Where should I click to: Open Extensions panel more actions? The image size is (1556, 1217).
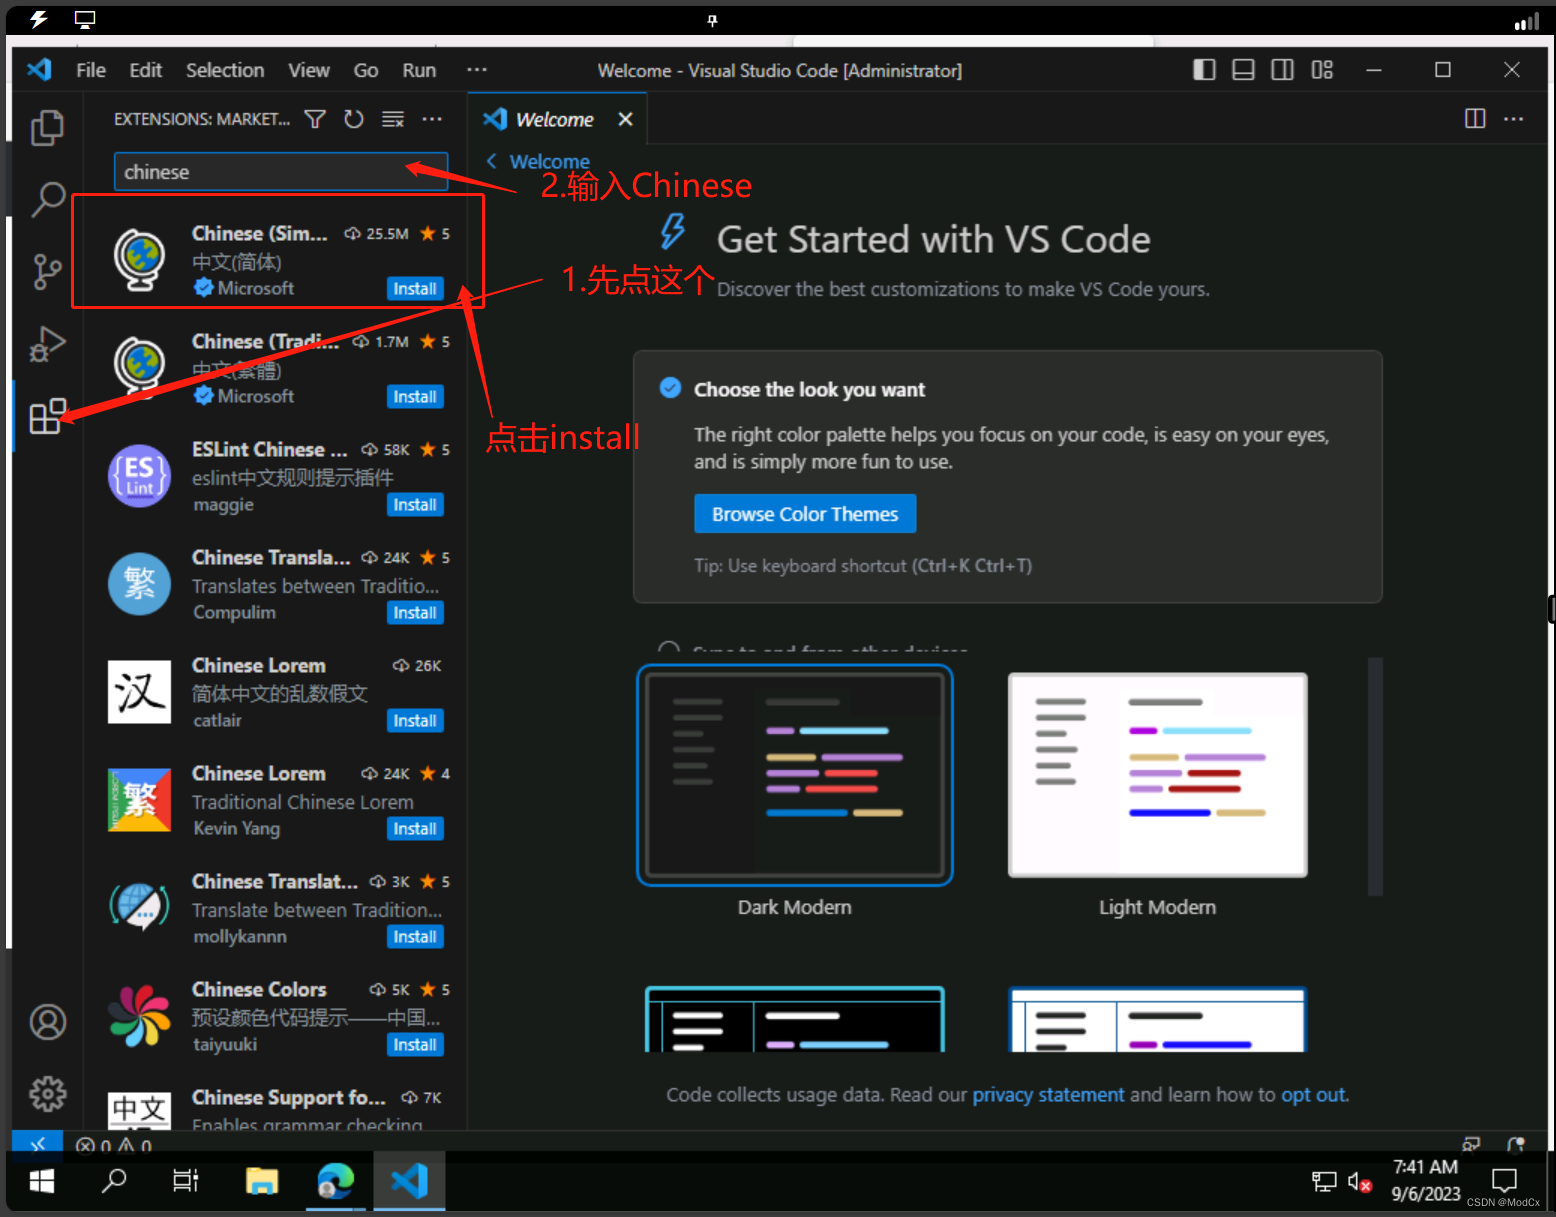click(432, 119)
